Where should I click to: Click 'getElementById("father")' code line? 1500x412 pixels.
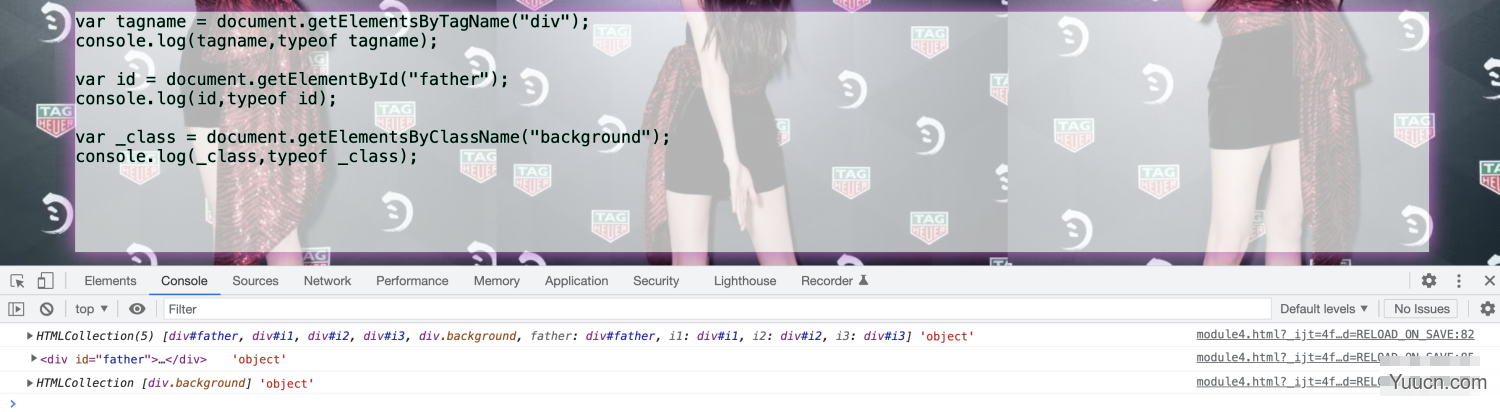pos(292,79)
